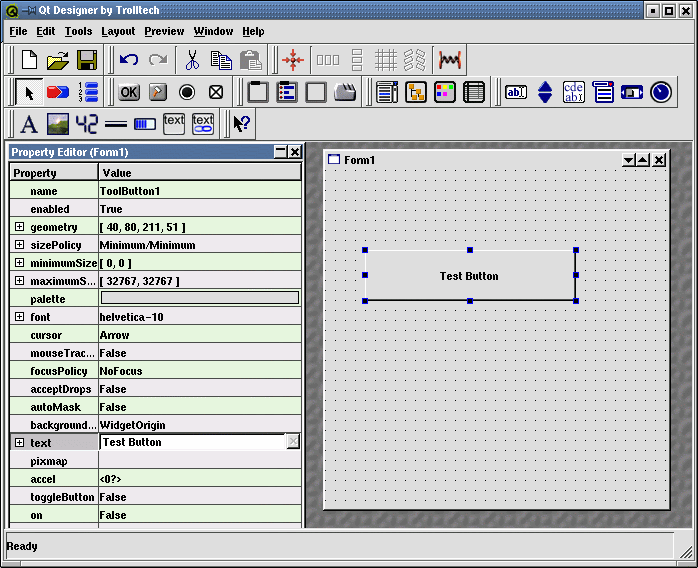Copy the selected widget
Screen dimensions: 698x568
coord(221,60)
